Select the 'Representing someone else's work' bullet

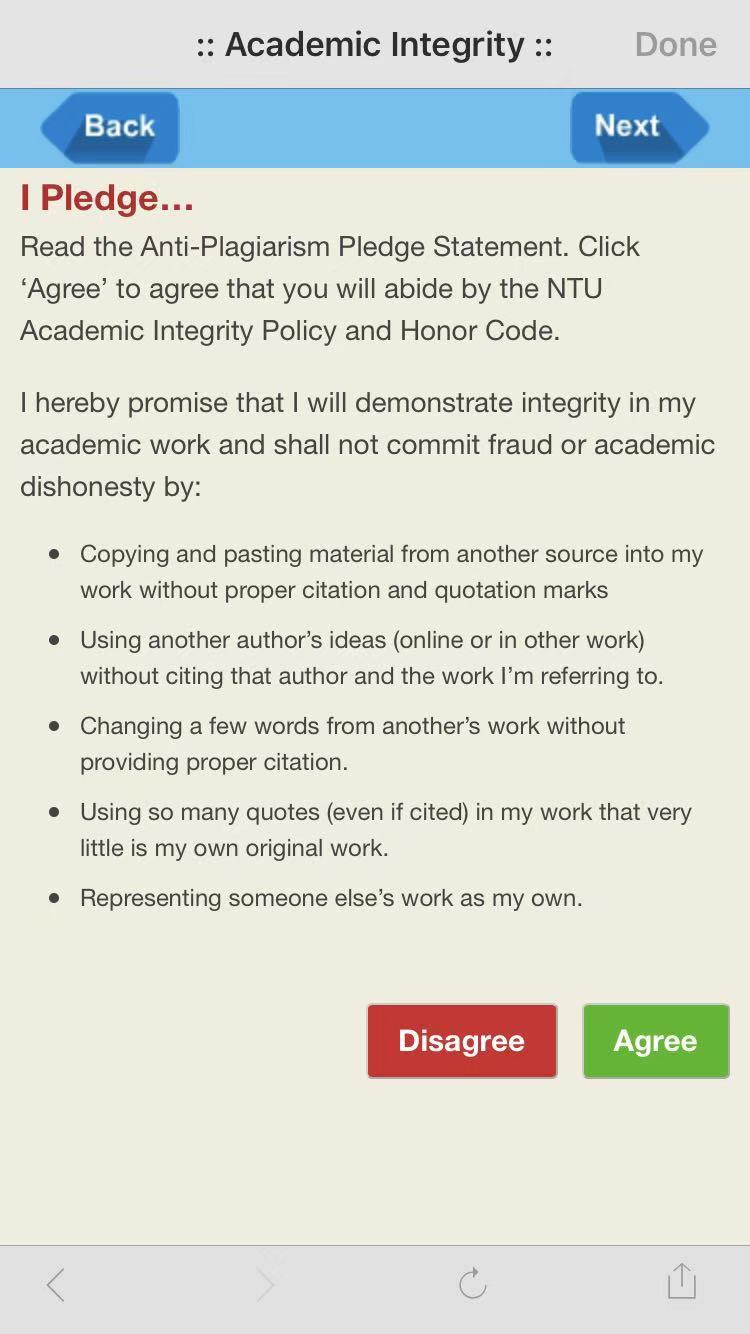click(331, 898)
